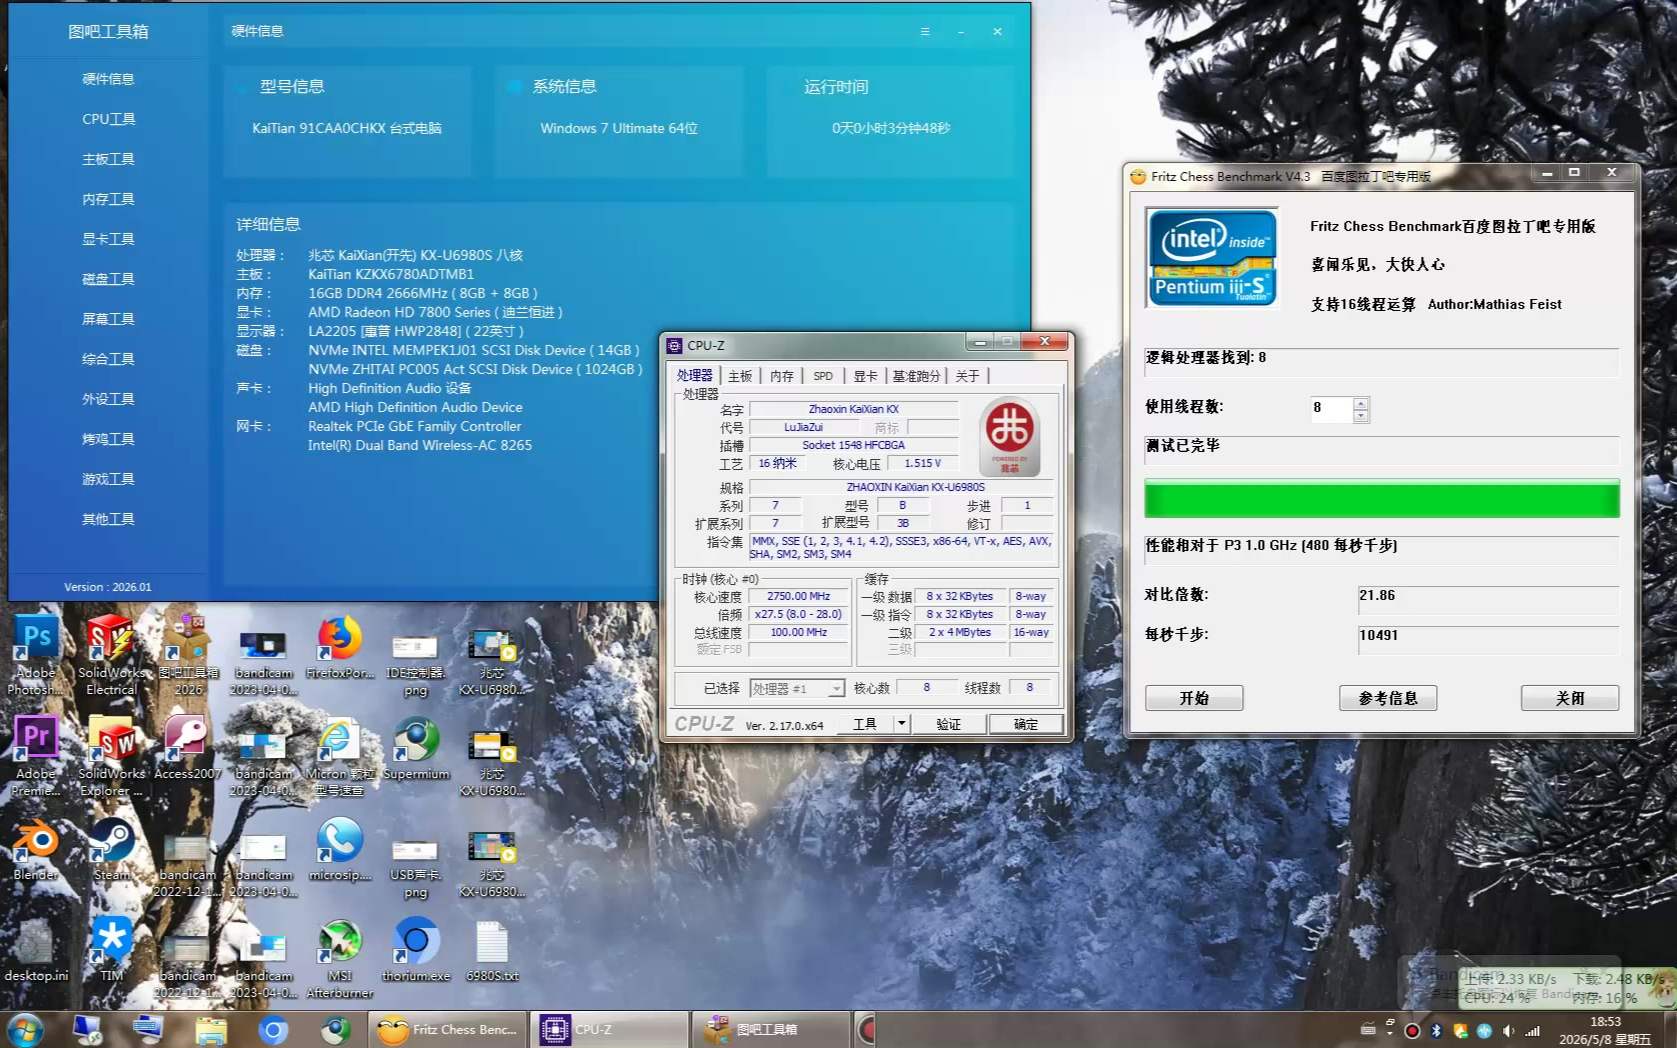This screenshot has width=1677, height=1048.
Task: Open MSI Afterburner desktop shortcut
Action: point(340,958)
